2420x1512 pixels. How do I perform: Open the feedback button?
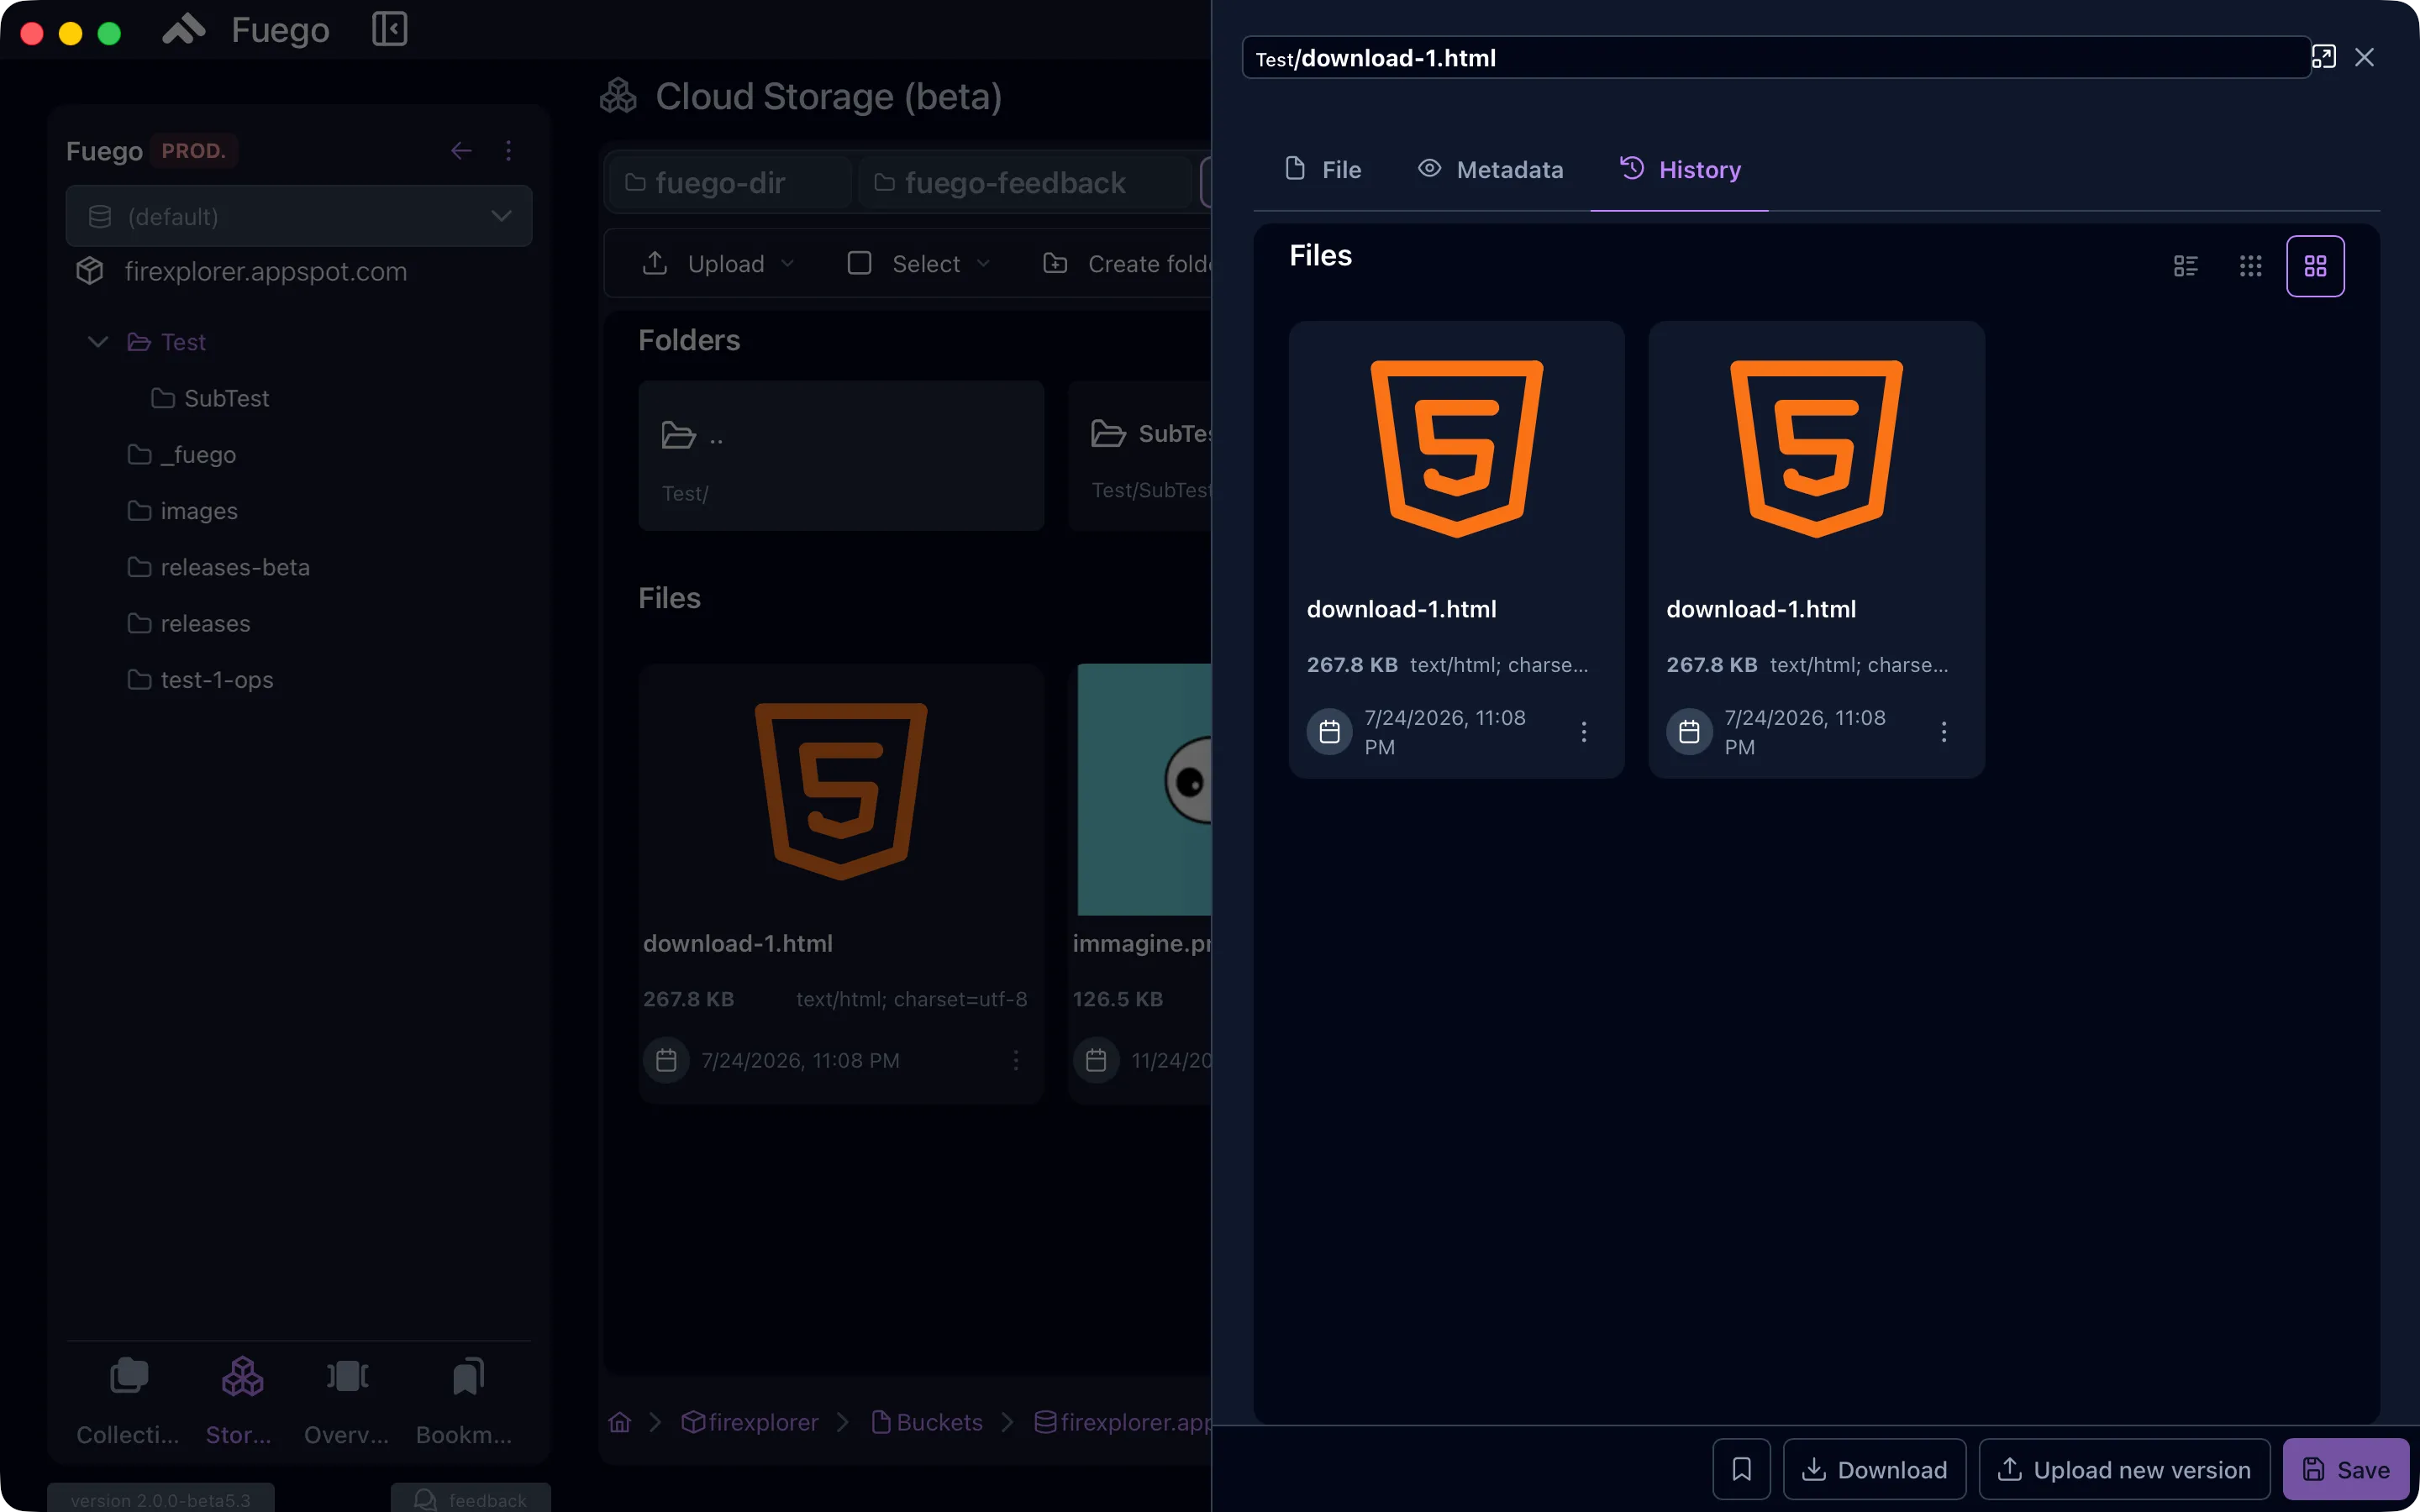pos(470,1499)
